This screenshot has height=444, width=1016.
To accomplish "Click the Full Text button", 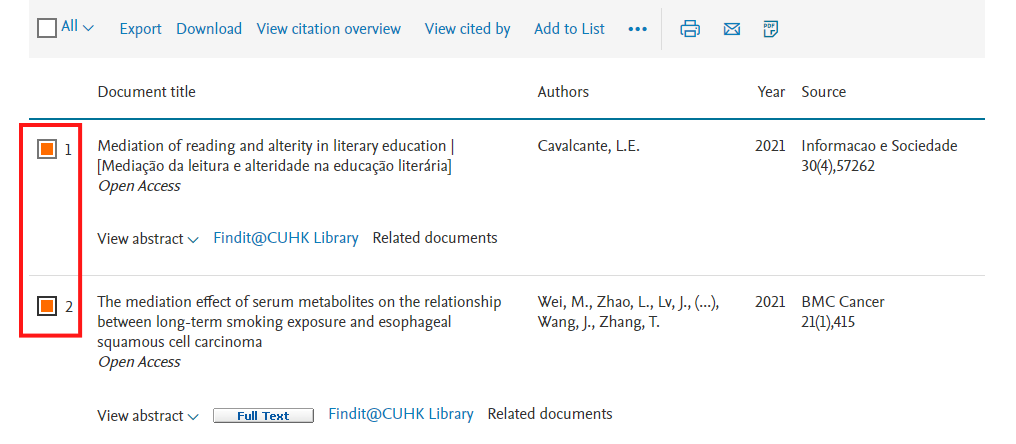I will (x=263, y=416).
